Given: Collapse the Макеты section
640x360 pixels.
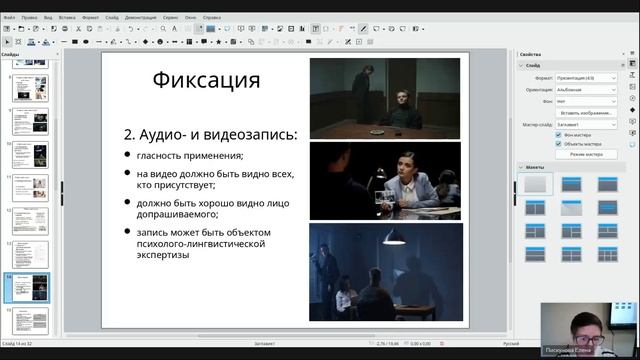Looking at the screenshot, I should click(521, 167).
